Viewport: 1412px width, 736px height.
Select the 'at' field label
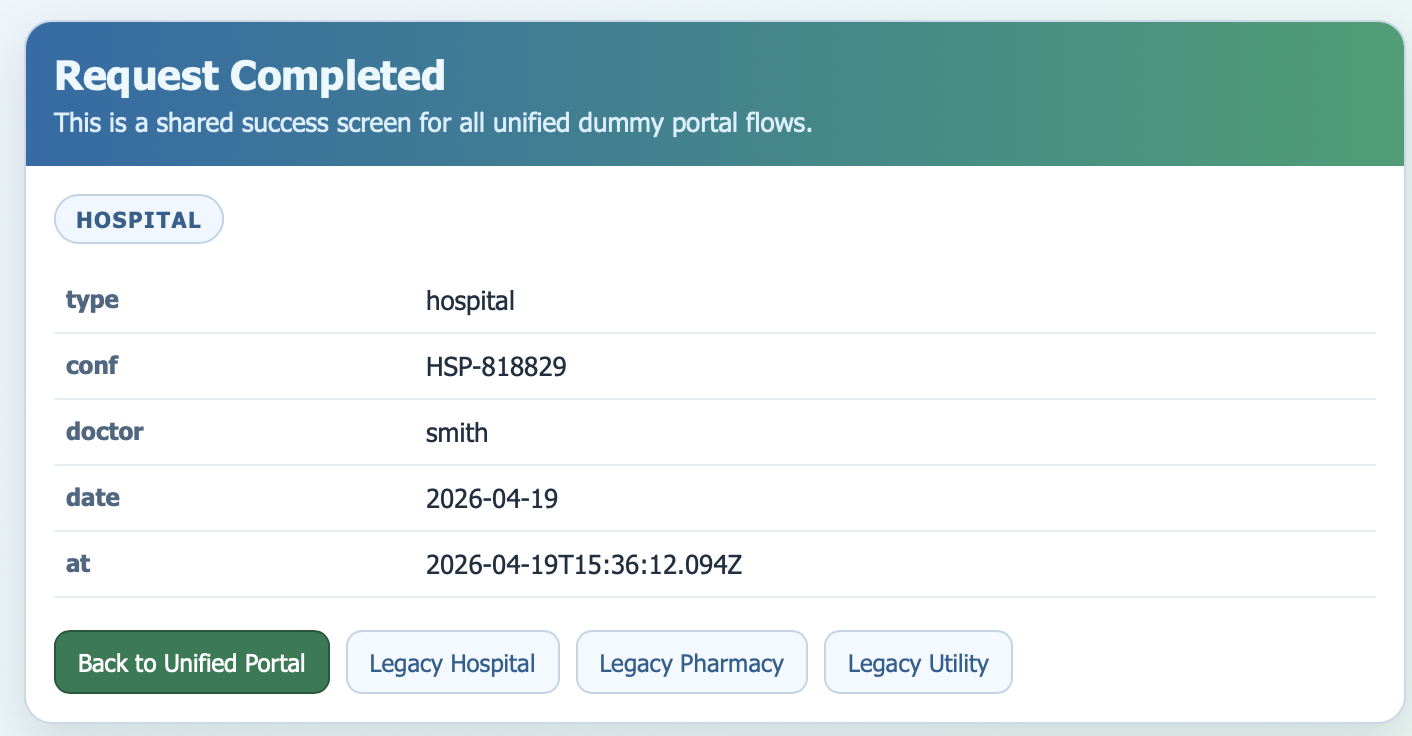[x=78, y=563]
